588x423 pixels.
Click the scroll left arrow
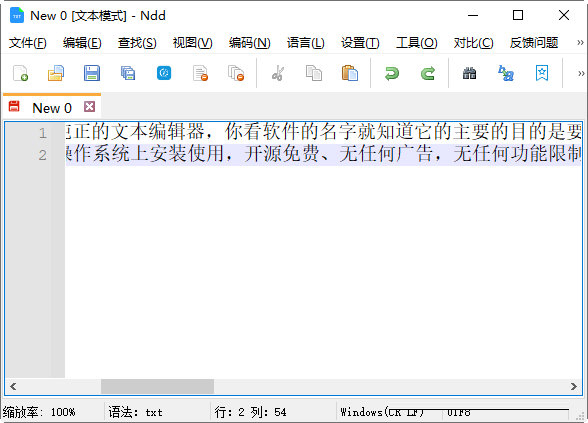click(x=13, y=386)
